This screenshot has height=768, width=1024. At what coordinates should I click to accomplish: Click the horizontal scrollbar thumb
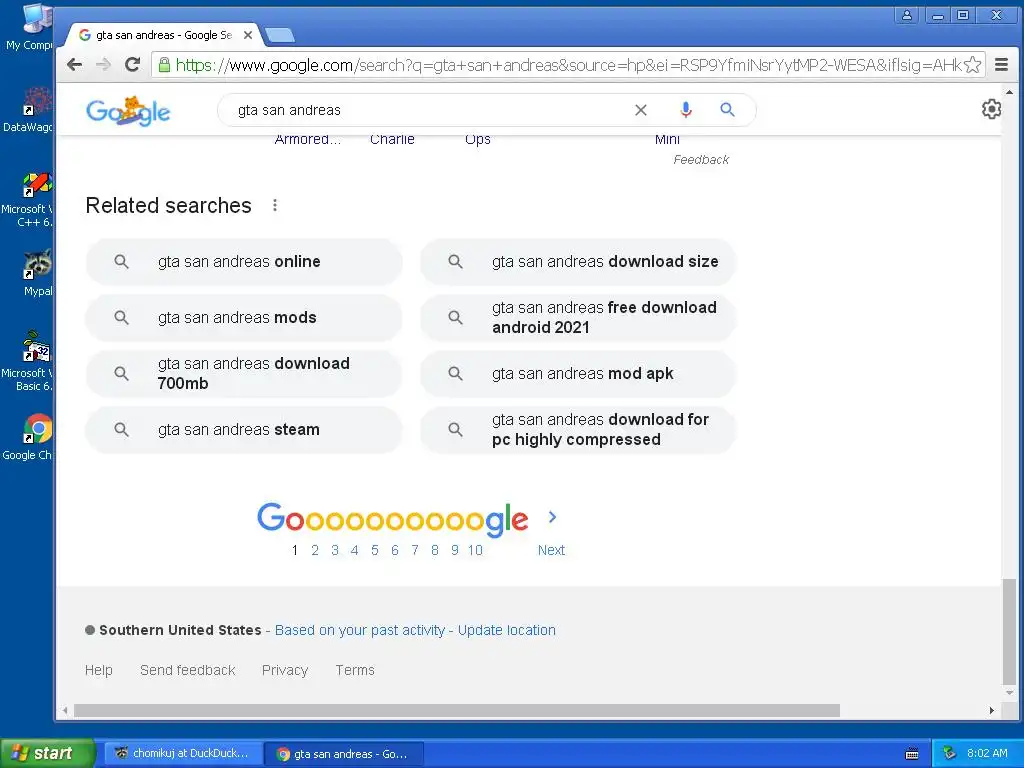tap(456, 711)
